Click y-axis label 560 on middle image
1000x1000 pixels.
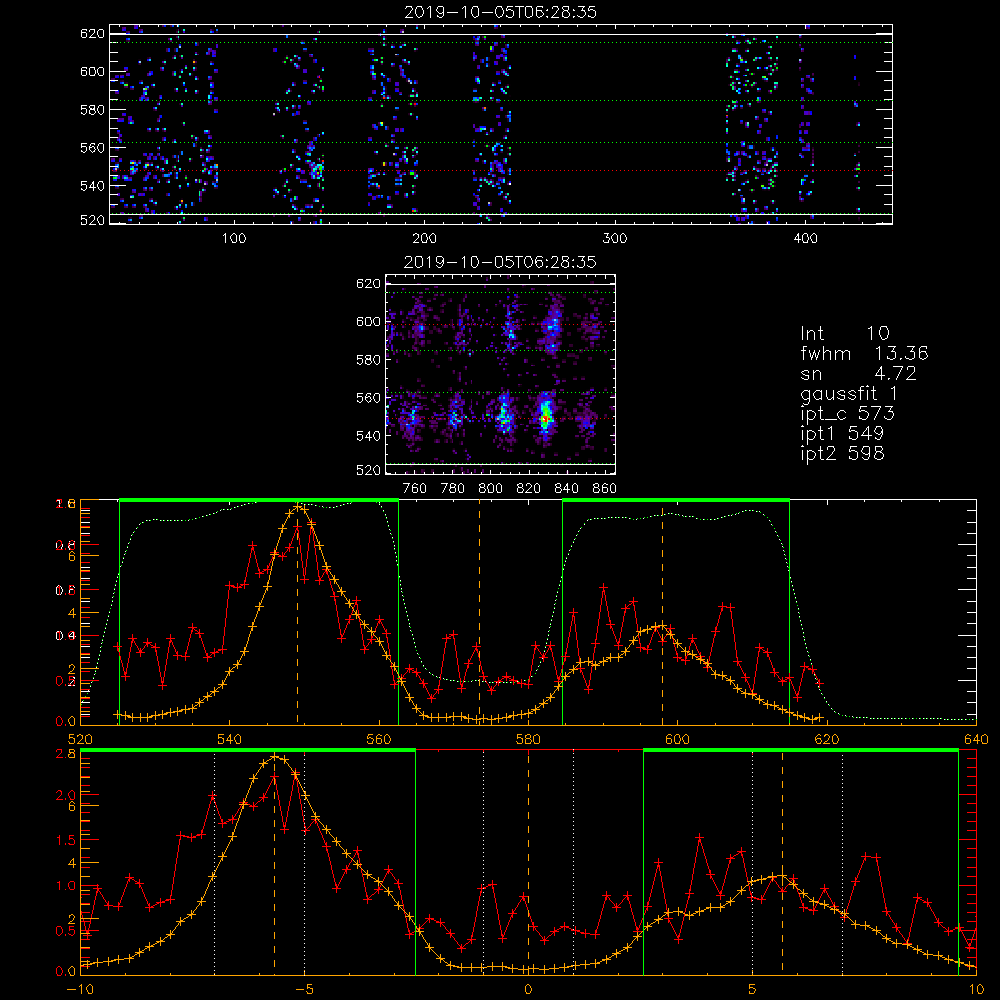368,398
